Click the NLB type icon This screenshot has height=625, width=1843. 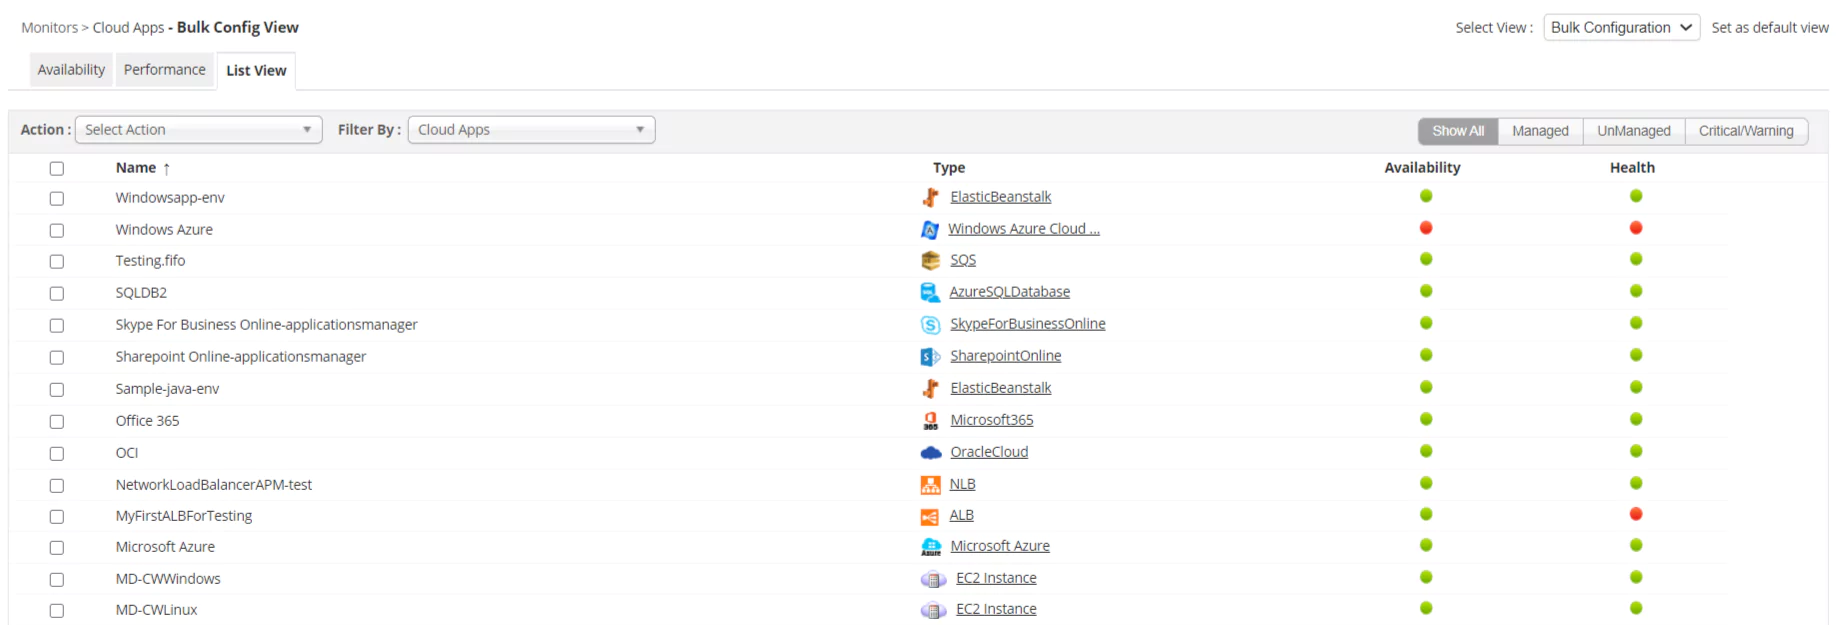[x=930, y=484]
